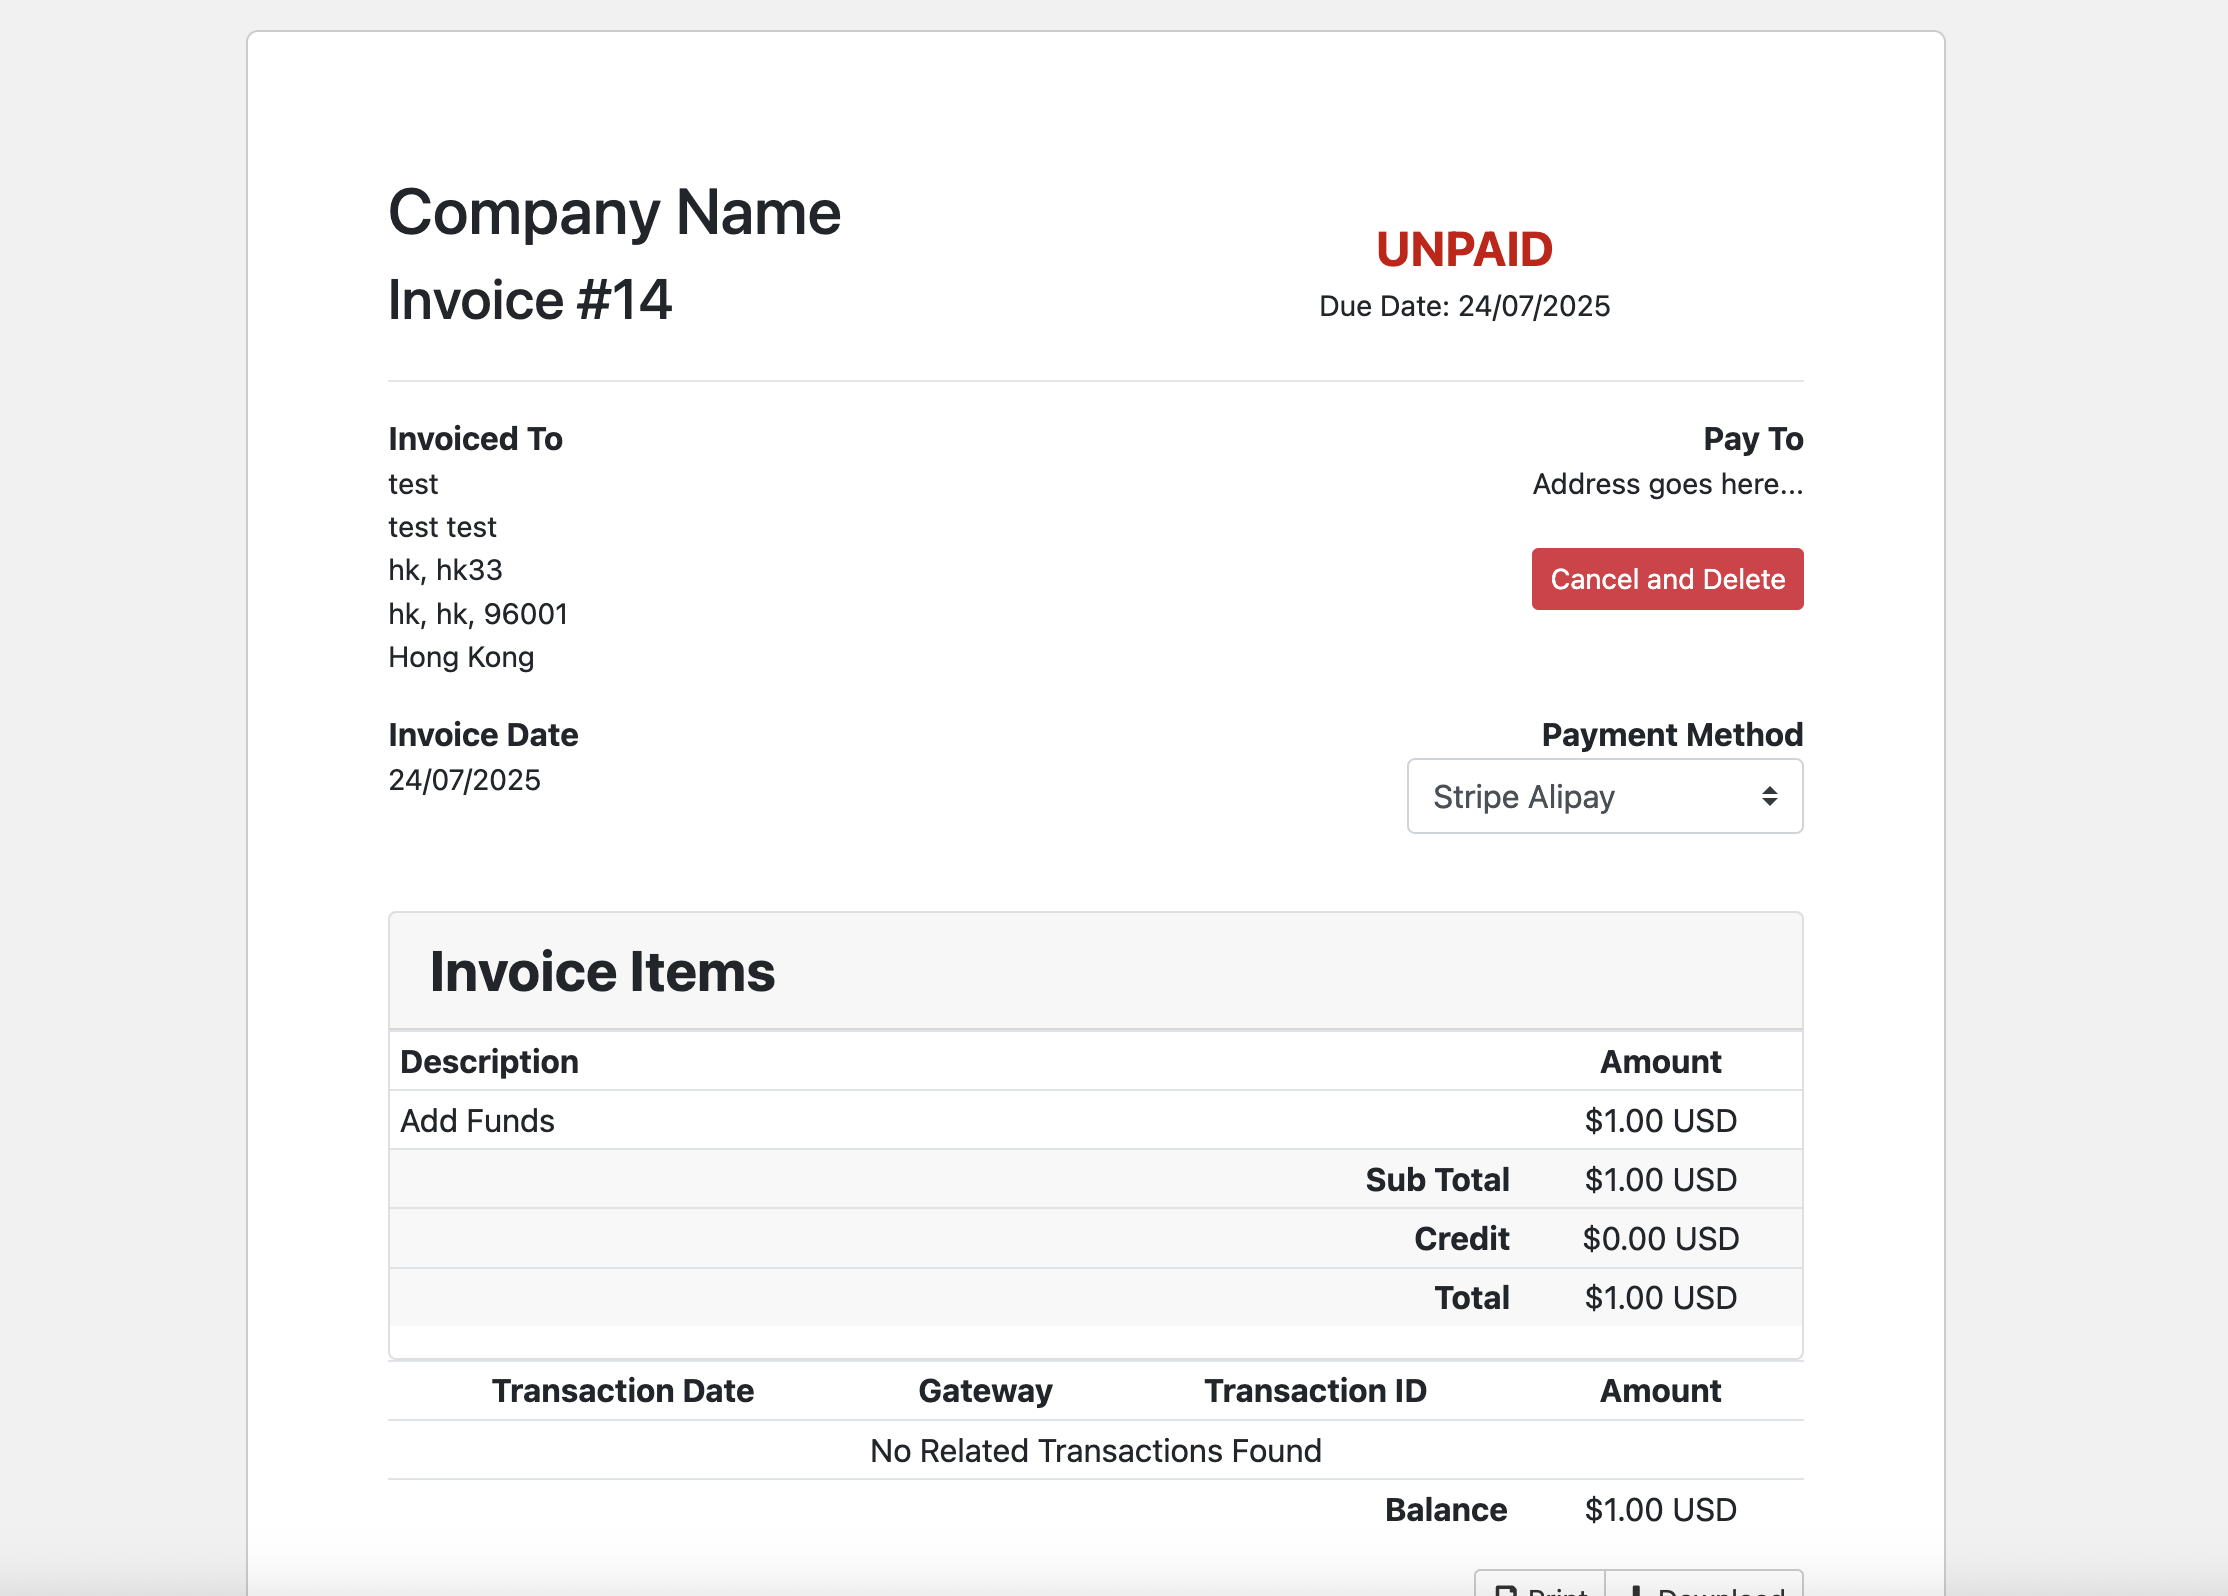Click the Company Name heading
2228x1596 pixels.
pyautogui.click(x=614, y=211)
